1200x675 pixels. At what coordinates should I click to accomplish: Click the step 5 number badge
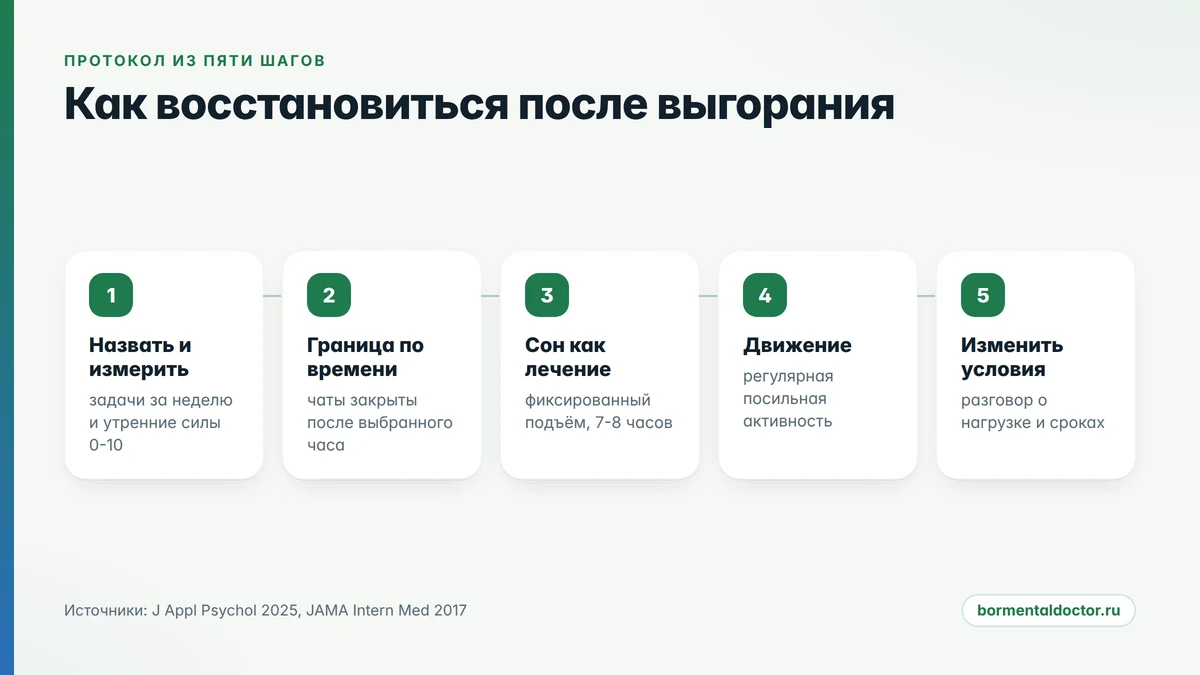click(983, 295)
